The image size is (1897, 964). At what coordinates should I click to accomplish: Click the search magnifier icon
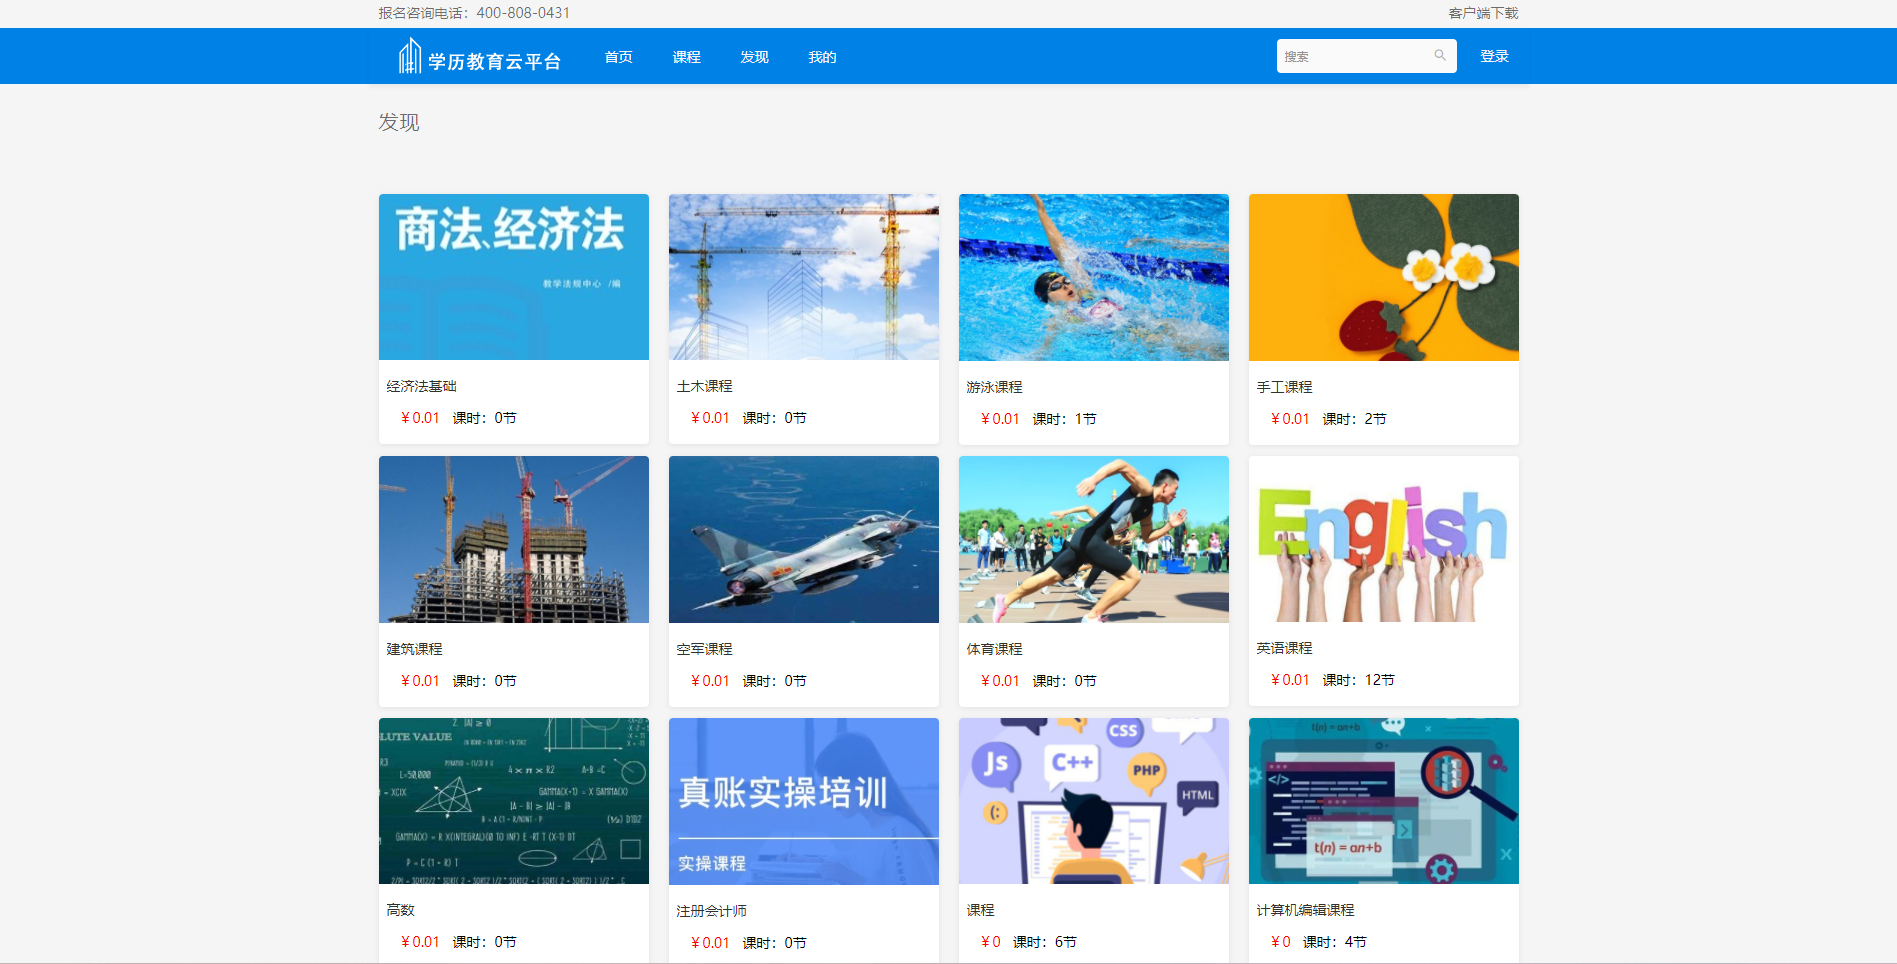(1440, 56)
